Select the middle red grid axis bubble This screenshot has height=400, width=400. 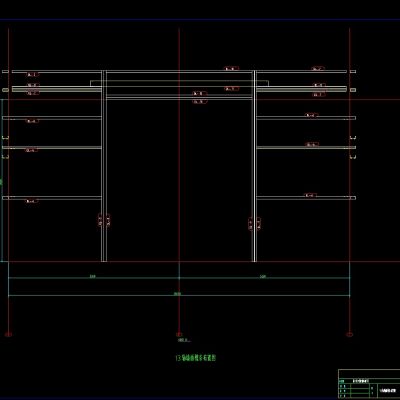click(x=179, y=334)
